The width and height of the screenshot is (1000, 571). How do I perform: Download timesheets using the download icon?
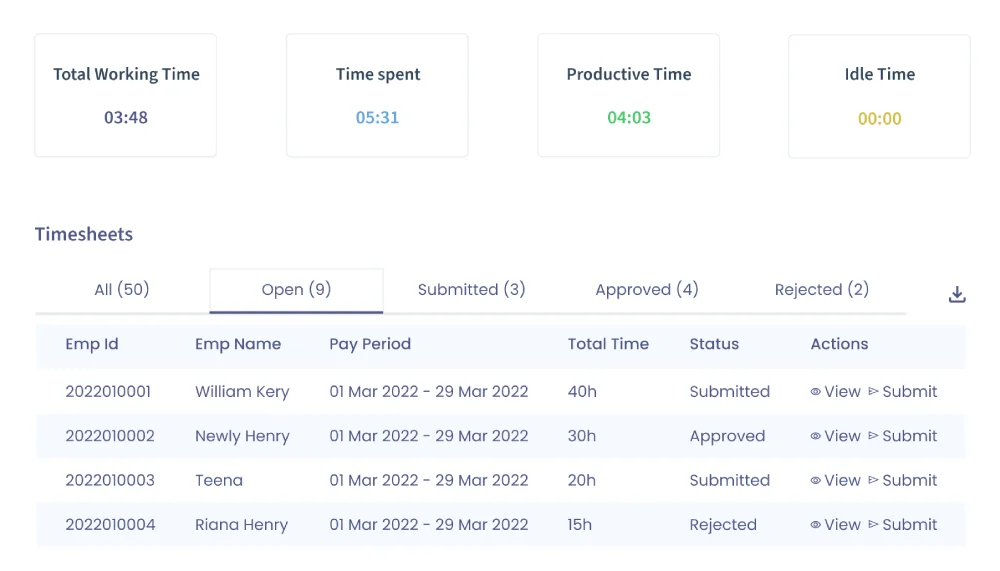pyautogui.click(x=957, y=294)
